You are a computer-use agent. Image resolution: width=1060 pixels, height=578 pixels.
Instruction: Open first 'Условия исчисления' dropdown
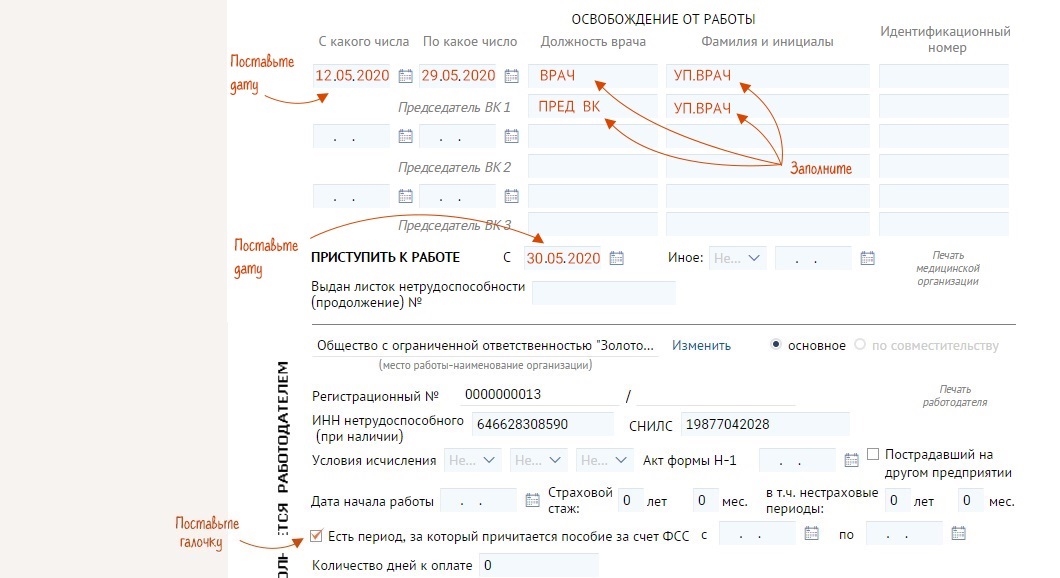pyautogui.click(x=474, y=460)
